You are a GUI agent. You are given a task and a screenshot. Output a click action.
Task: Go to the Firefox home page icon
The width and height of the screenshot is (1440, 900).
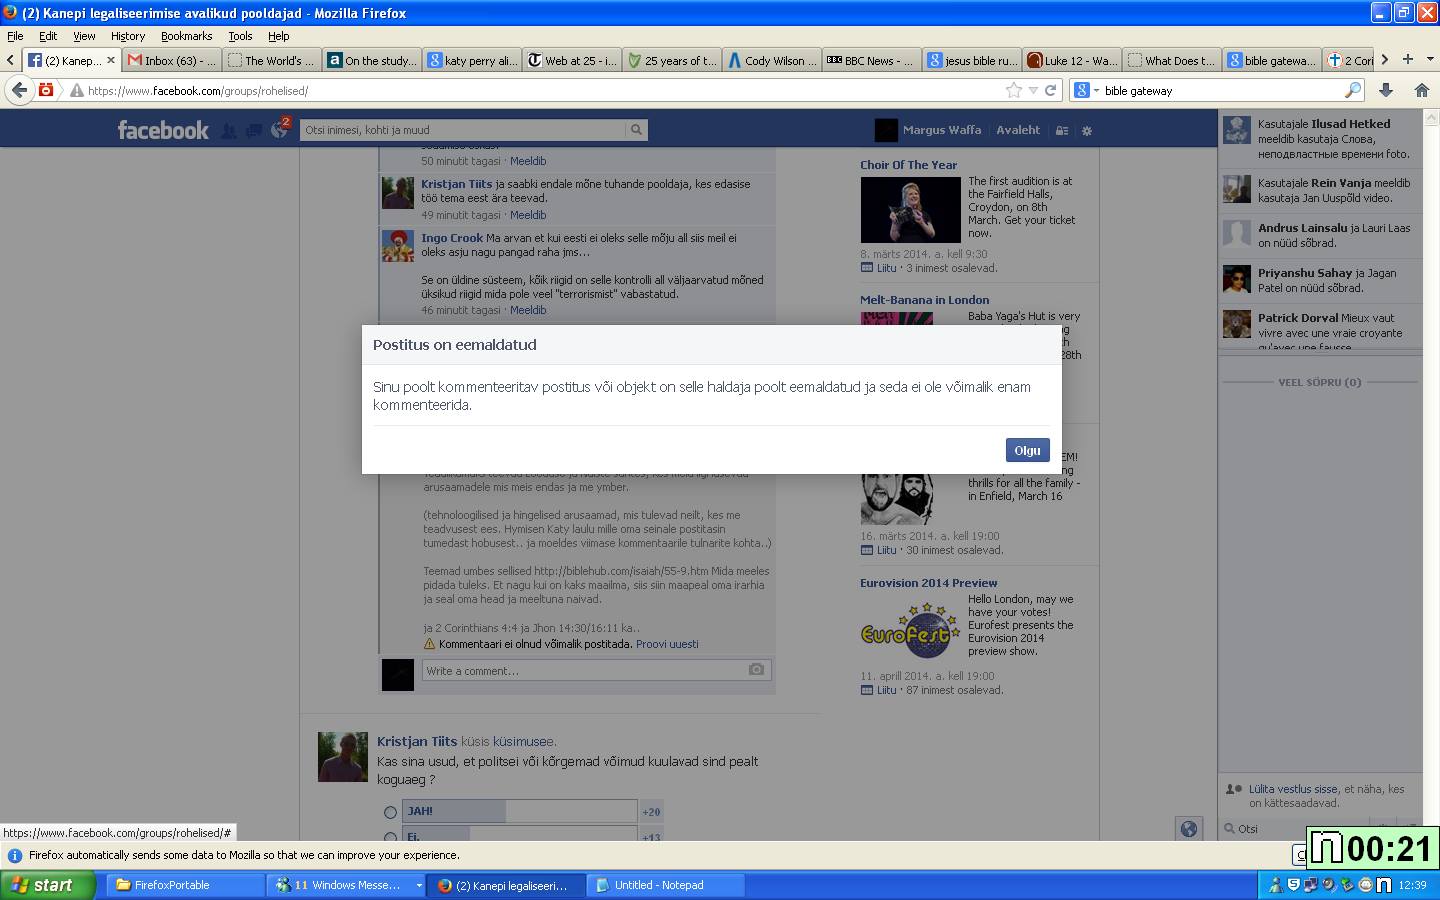pyautogui.click(x=1421, y=90)
